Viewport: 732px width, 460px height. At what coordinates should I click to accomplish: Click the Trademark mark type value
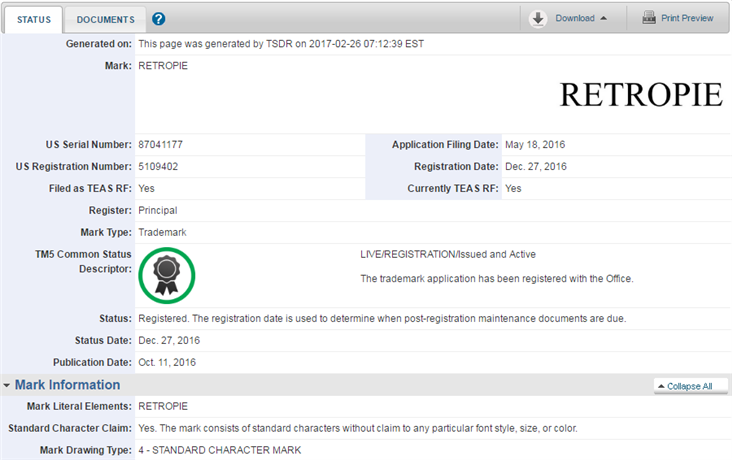162,233
